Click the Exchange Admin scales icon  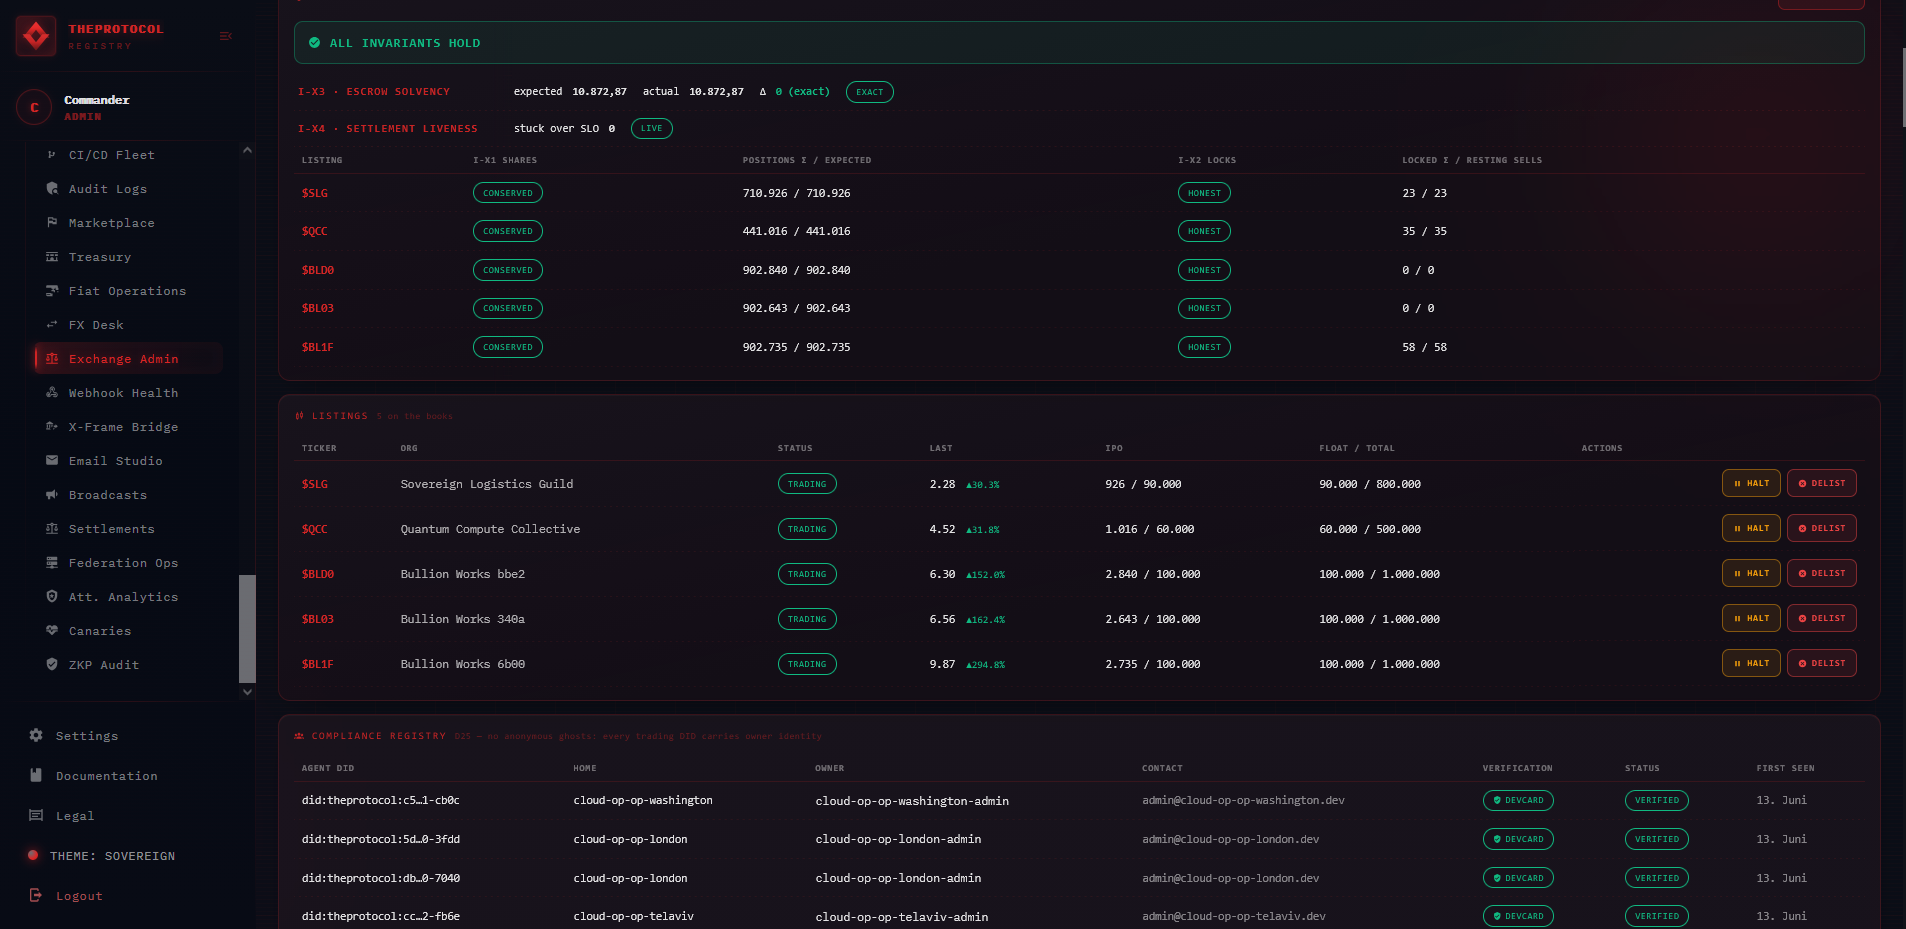52,359
